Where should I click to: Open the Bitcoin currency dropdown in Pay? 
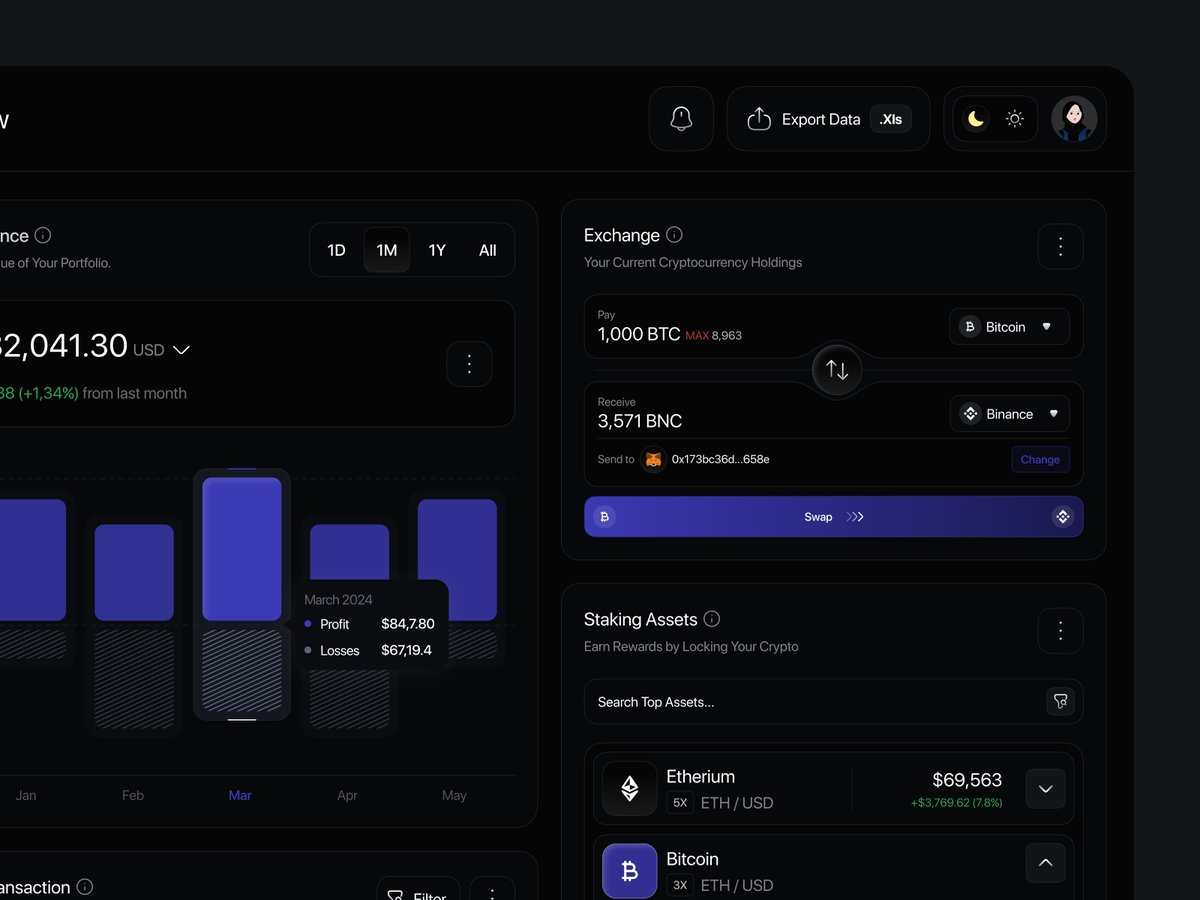1009,326
